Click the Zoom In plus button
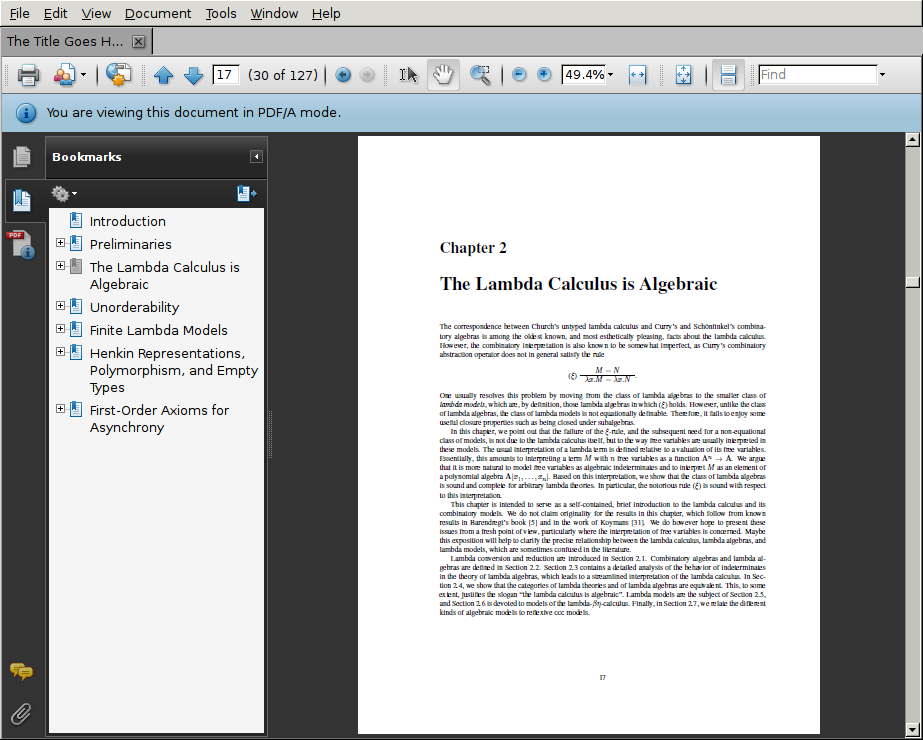923x740 pixels. (x=544, y=75)
